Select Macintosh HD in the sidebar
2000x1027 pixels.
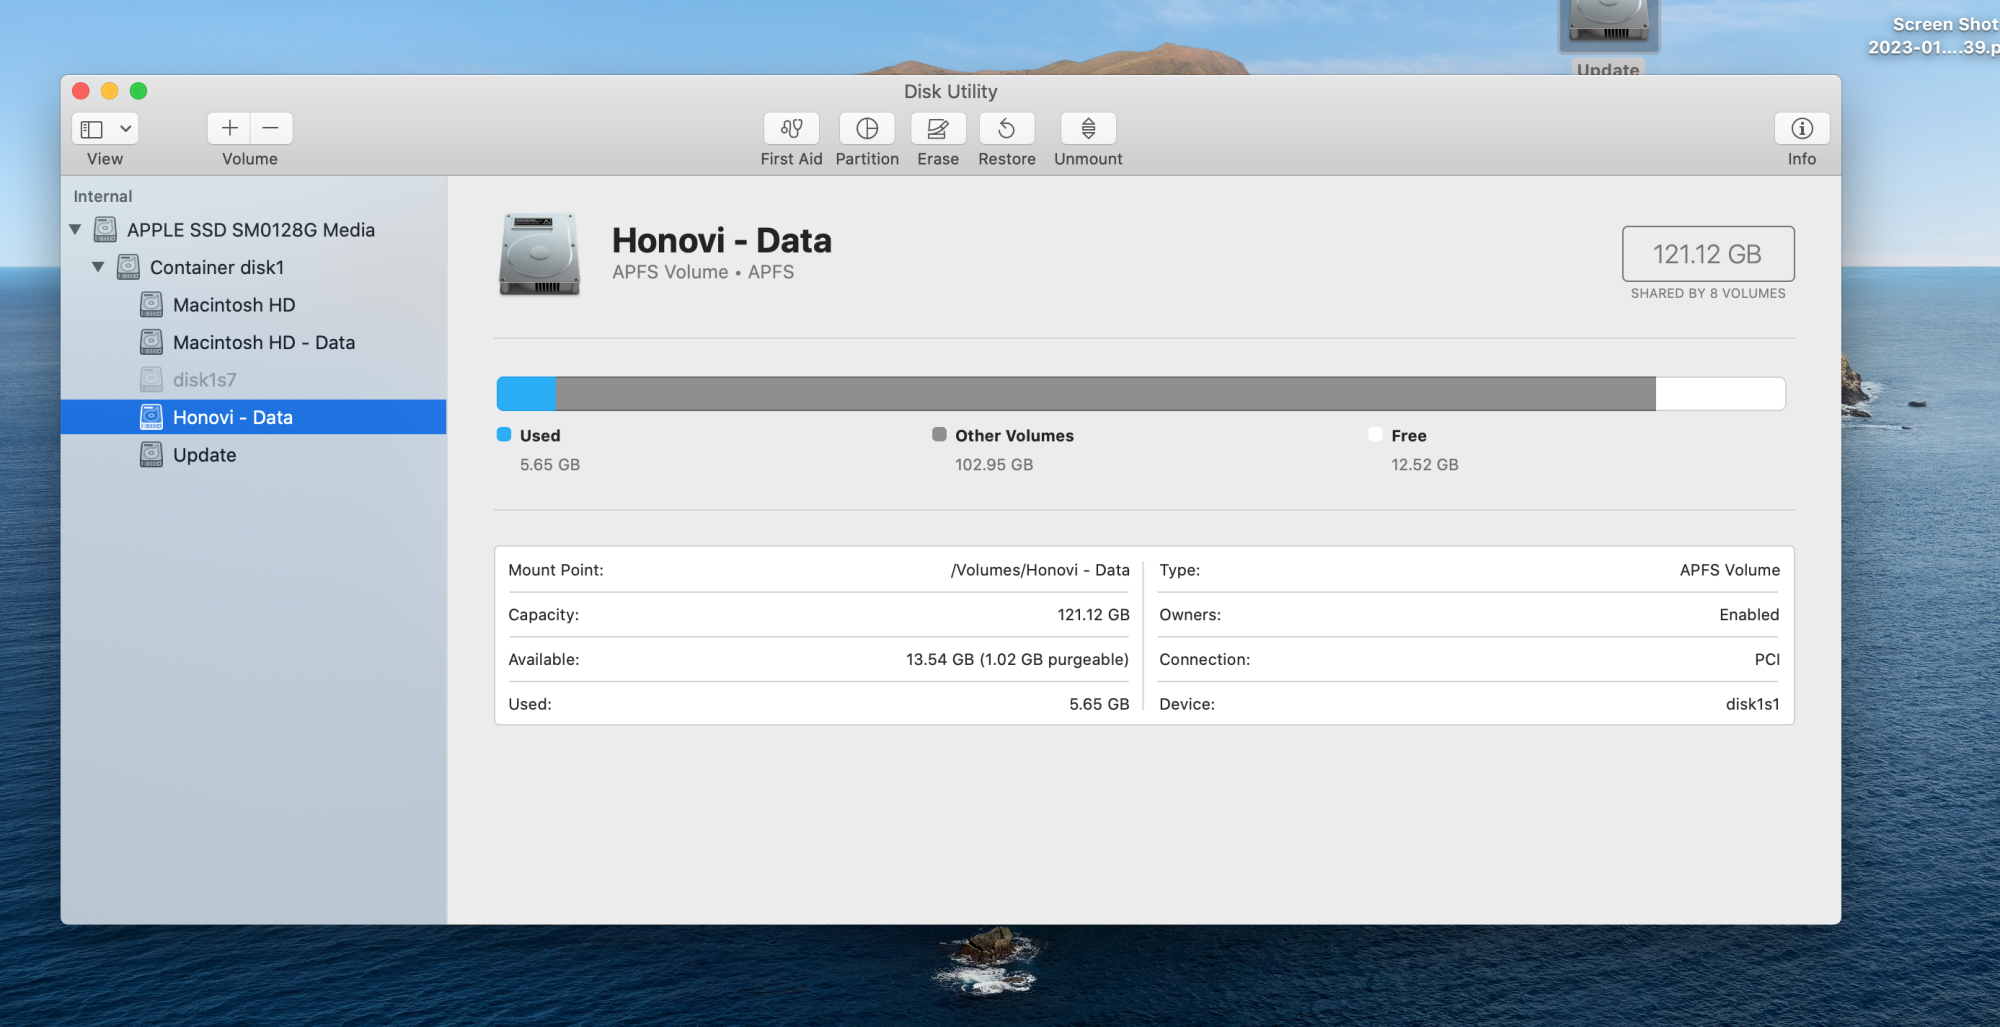(254, 305)
